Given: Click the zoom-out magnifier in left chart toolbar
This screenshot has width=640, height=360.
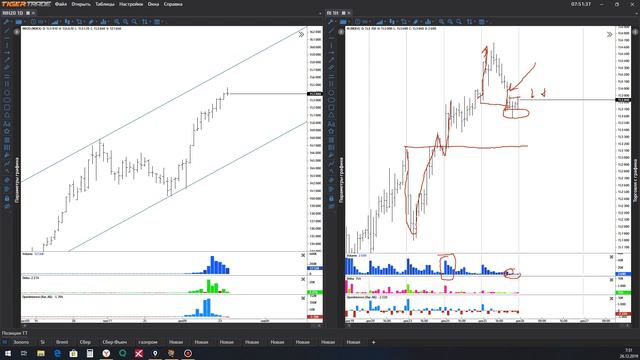Looking at the screenshot, I should click(125, 22).
